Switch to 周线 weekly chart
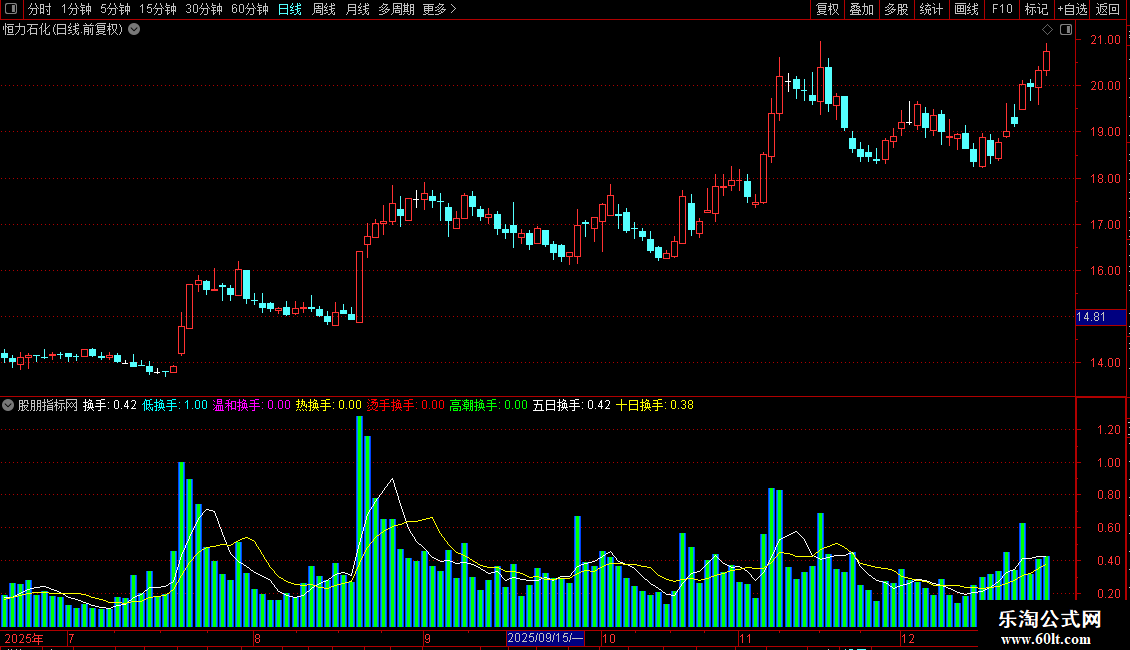This screenshot has height=650, width=1130. 324,9
